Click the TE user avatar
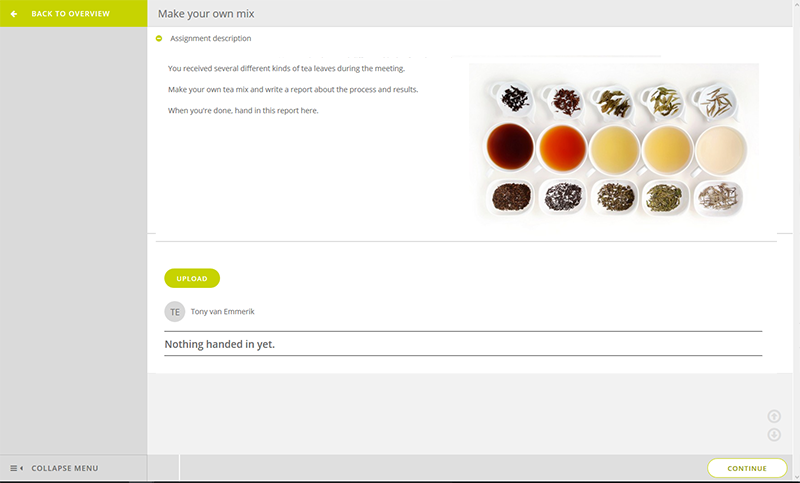The image size is (800, 483). (x=174, y=312)
